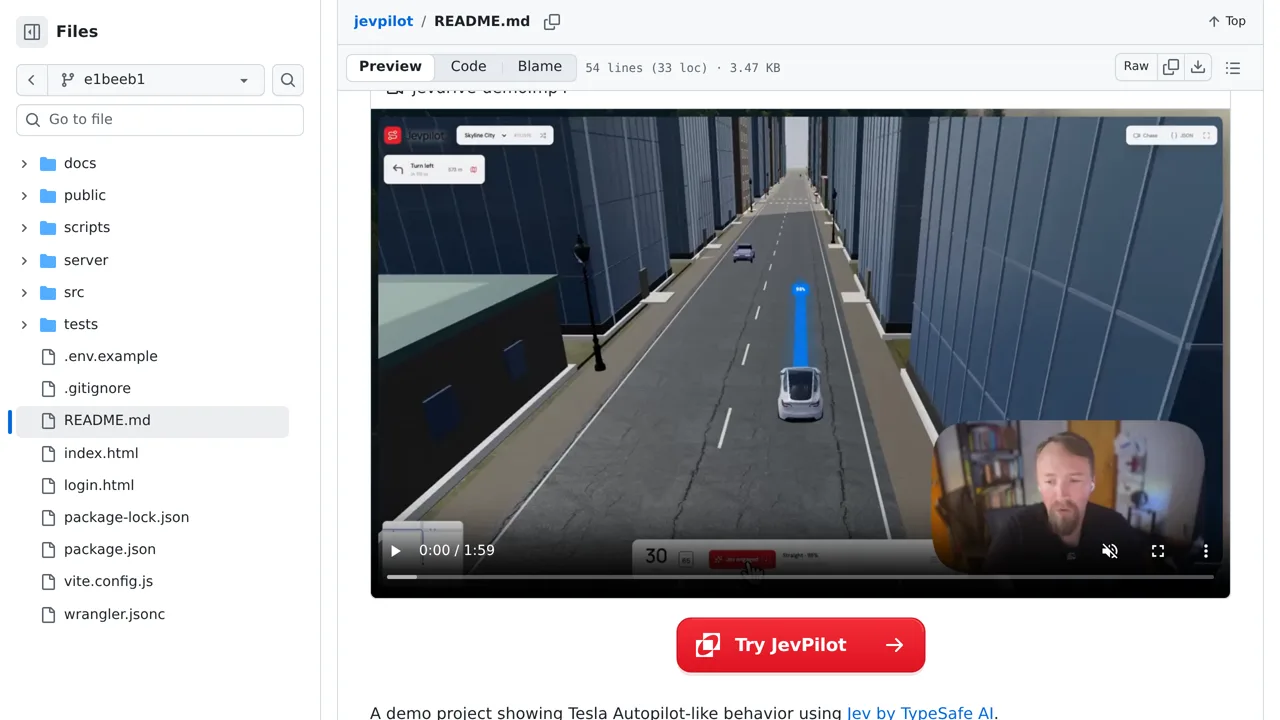This screenshot has width=1280, height=720.
Task: Open the src folder
Action: coord(74,292)
